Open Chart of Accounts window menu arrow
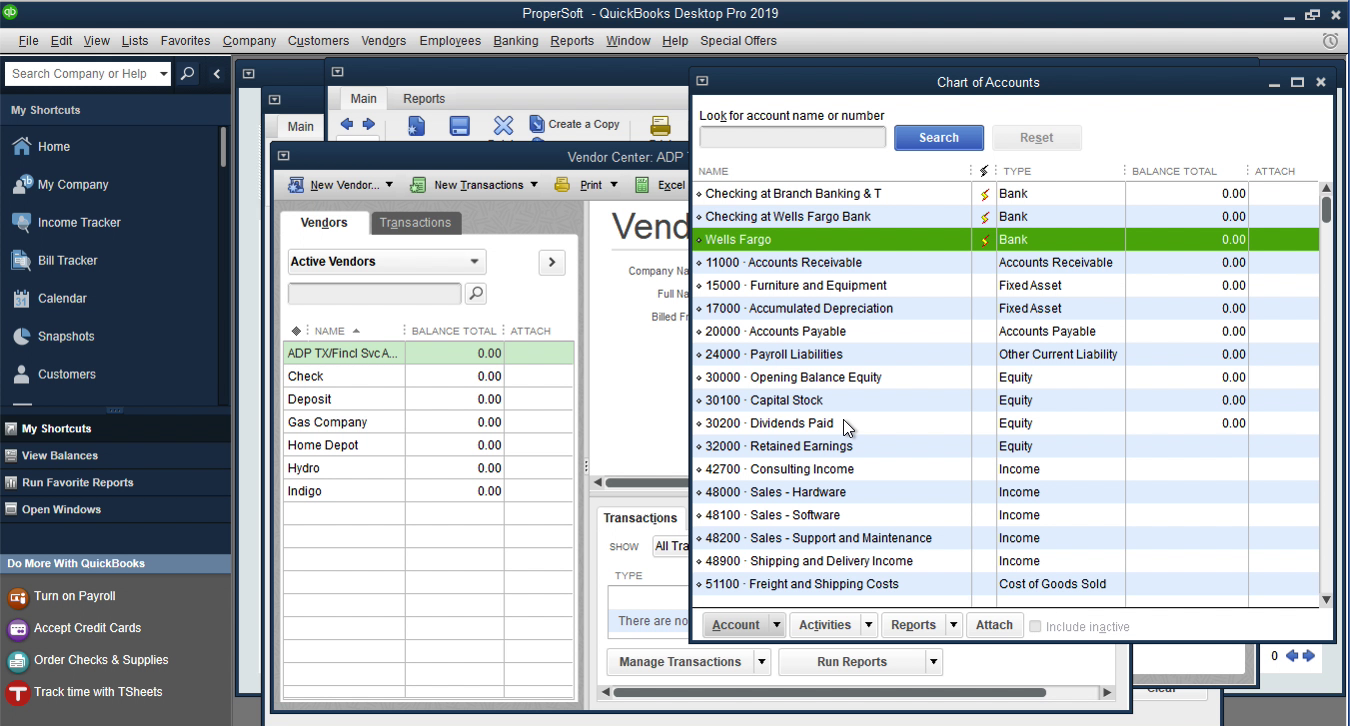Viewport: 1350px width, 726px height. (x=702, y=81)
